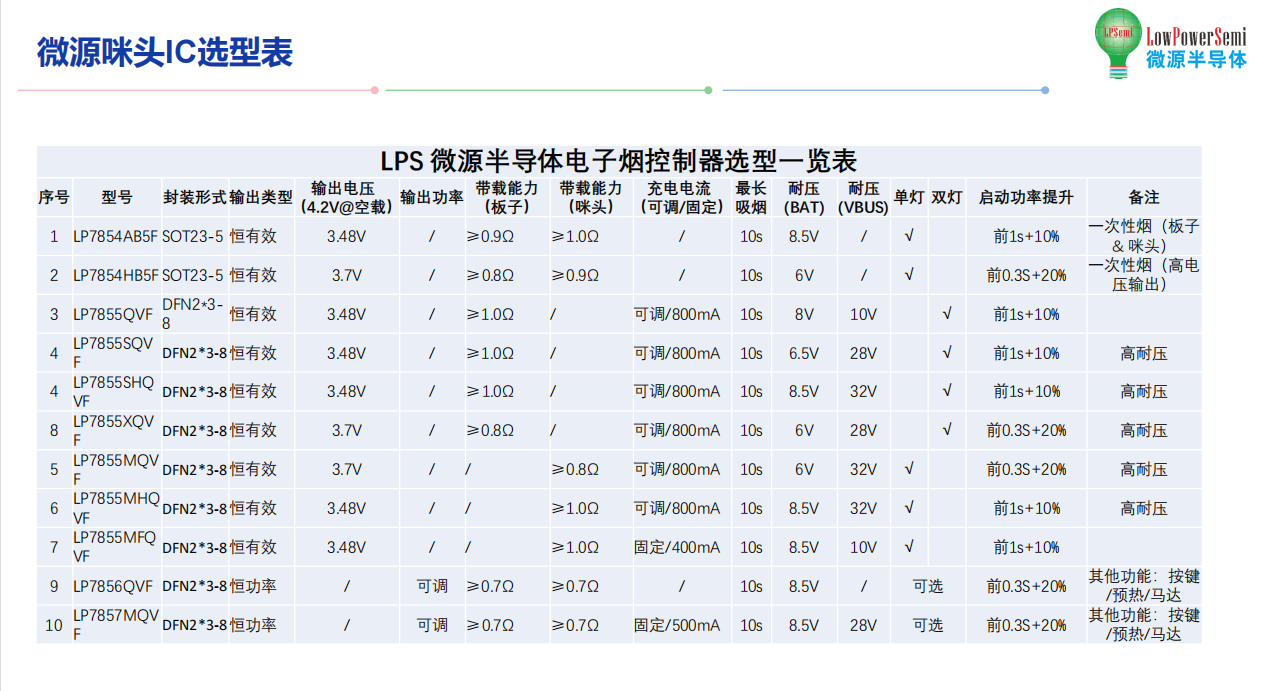Click the LowPowerSemi 微源半导体 logo

[x=1170, y=42]
